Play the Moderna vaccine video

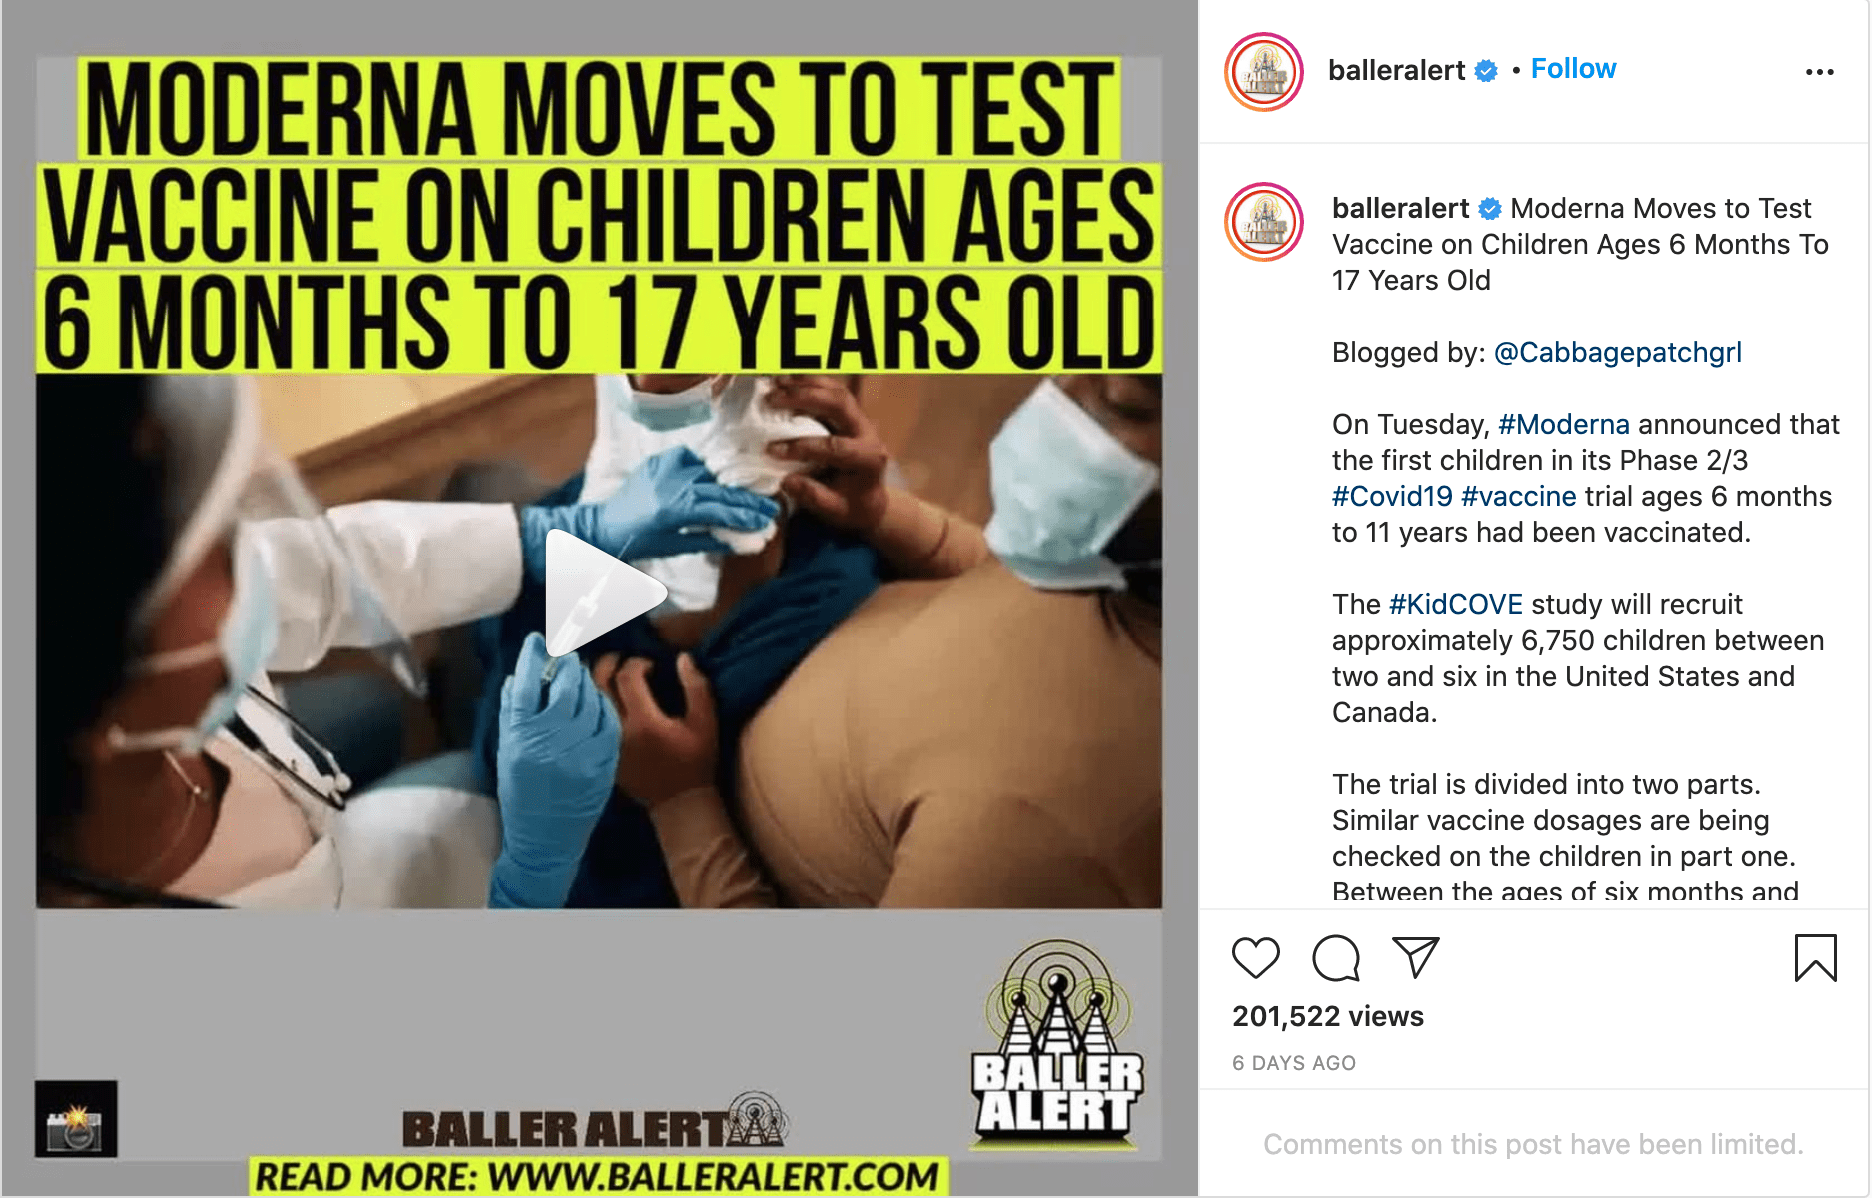click(604, 593)
